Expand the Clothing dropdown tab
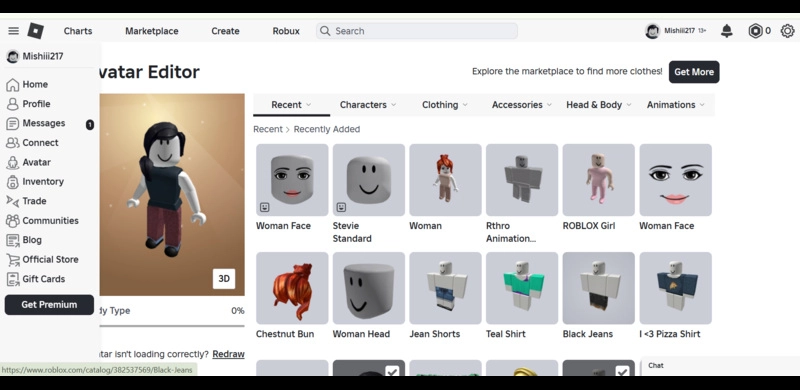 coord(444,105)
